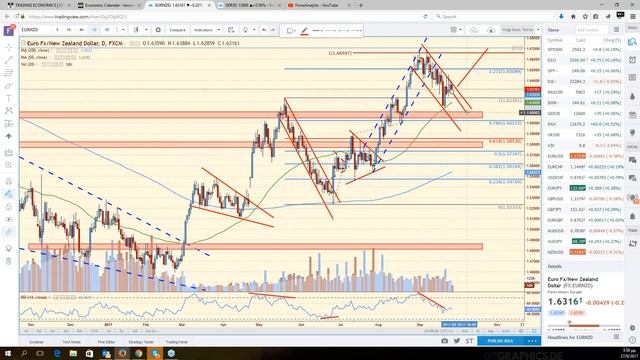Screen dimensions: 640x360
Task: Expand the alert bulb dropdown arrow
Action: [x=254, y=30]
